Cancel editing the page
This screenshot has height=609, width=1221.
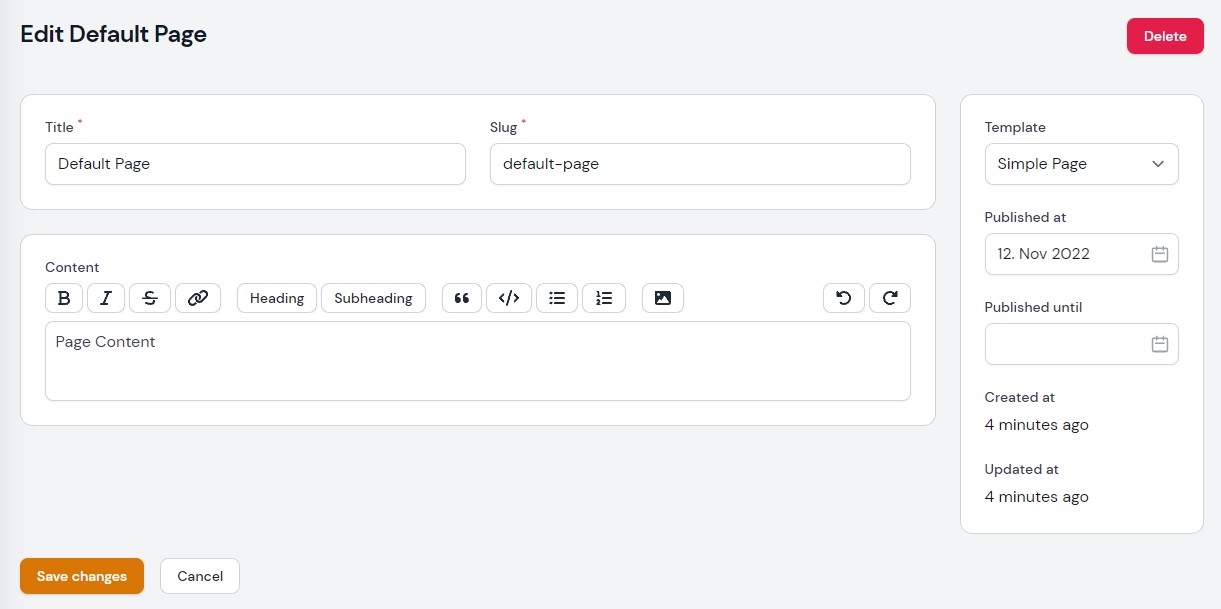pyautogui.click(x=200, y=576)
